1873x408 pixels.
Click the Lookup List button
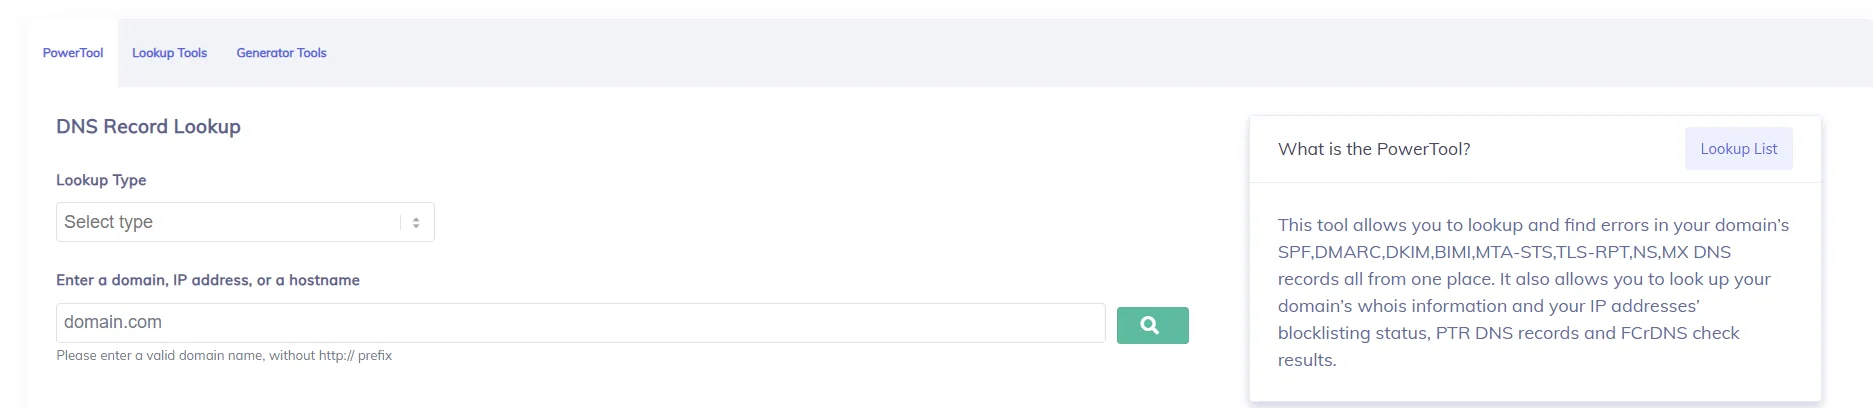click(1738, 148)
